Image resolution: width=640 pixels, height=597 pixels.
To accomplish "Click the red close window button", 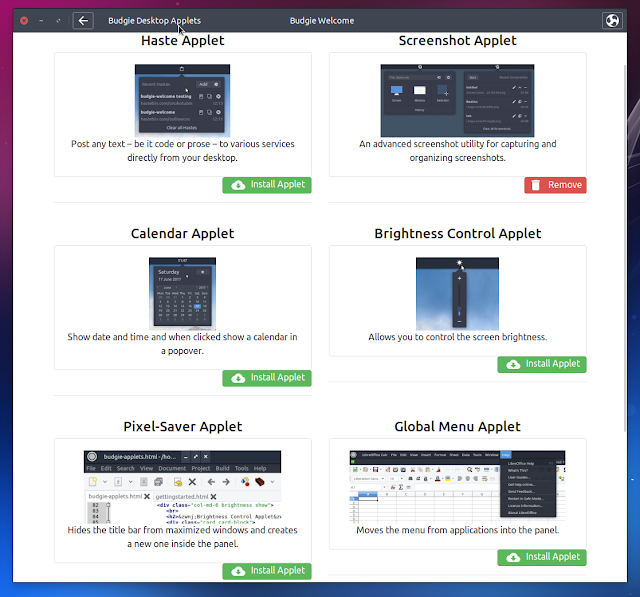I will [24, 20].
